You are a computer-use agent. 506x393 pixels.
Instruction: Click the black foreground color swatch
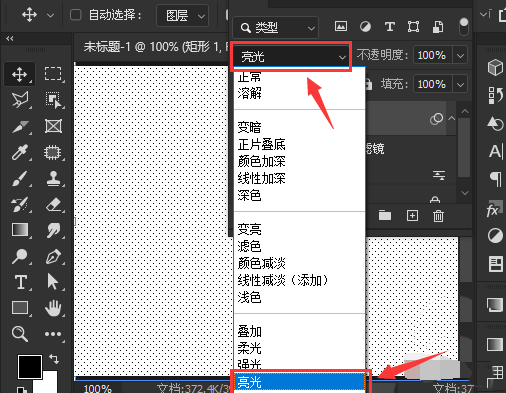pos(30,367)
